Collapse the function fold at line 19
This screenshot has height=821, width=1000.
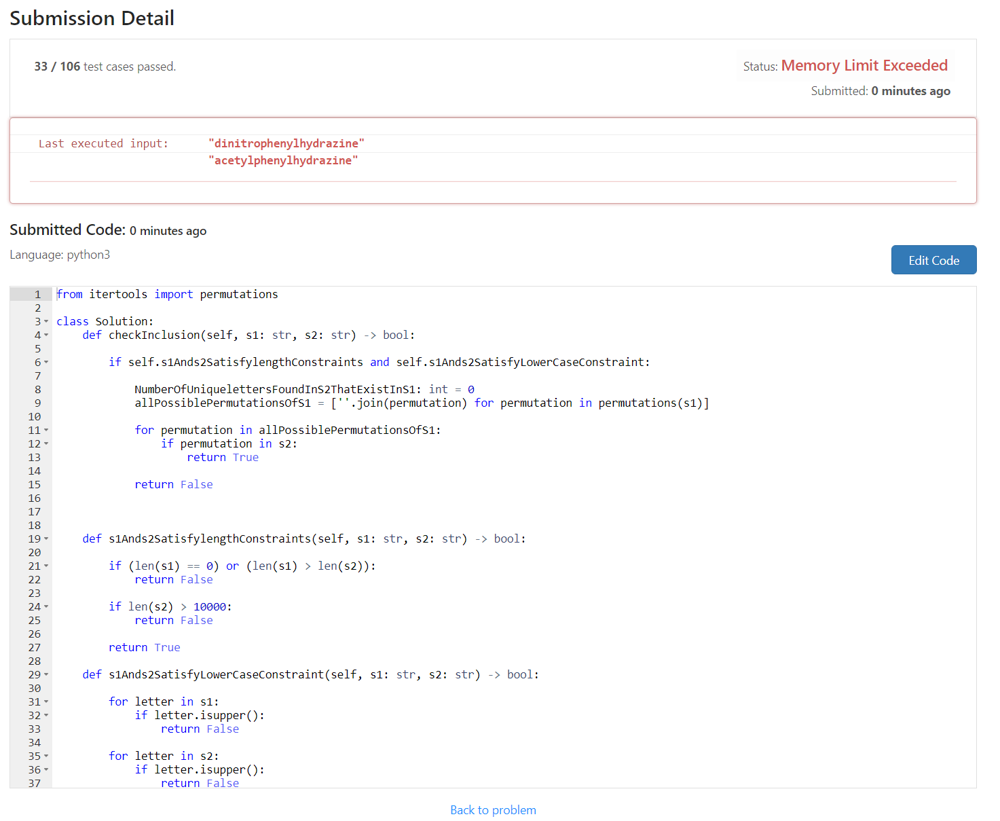coord(46,539)
